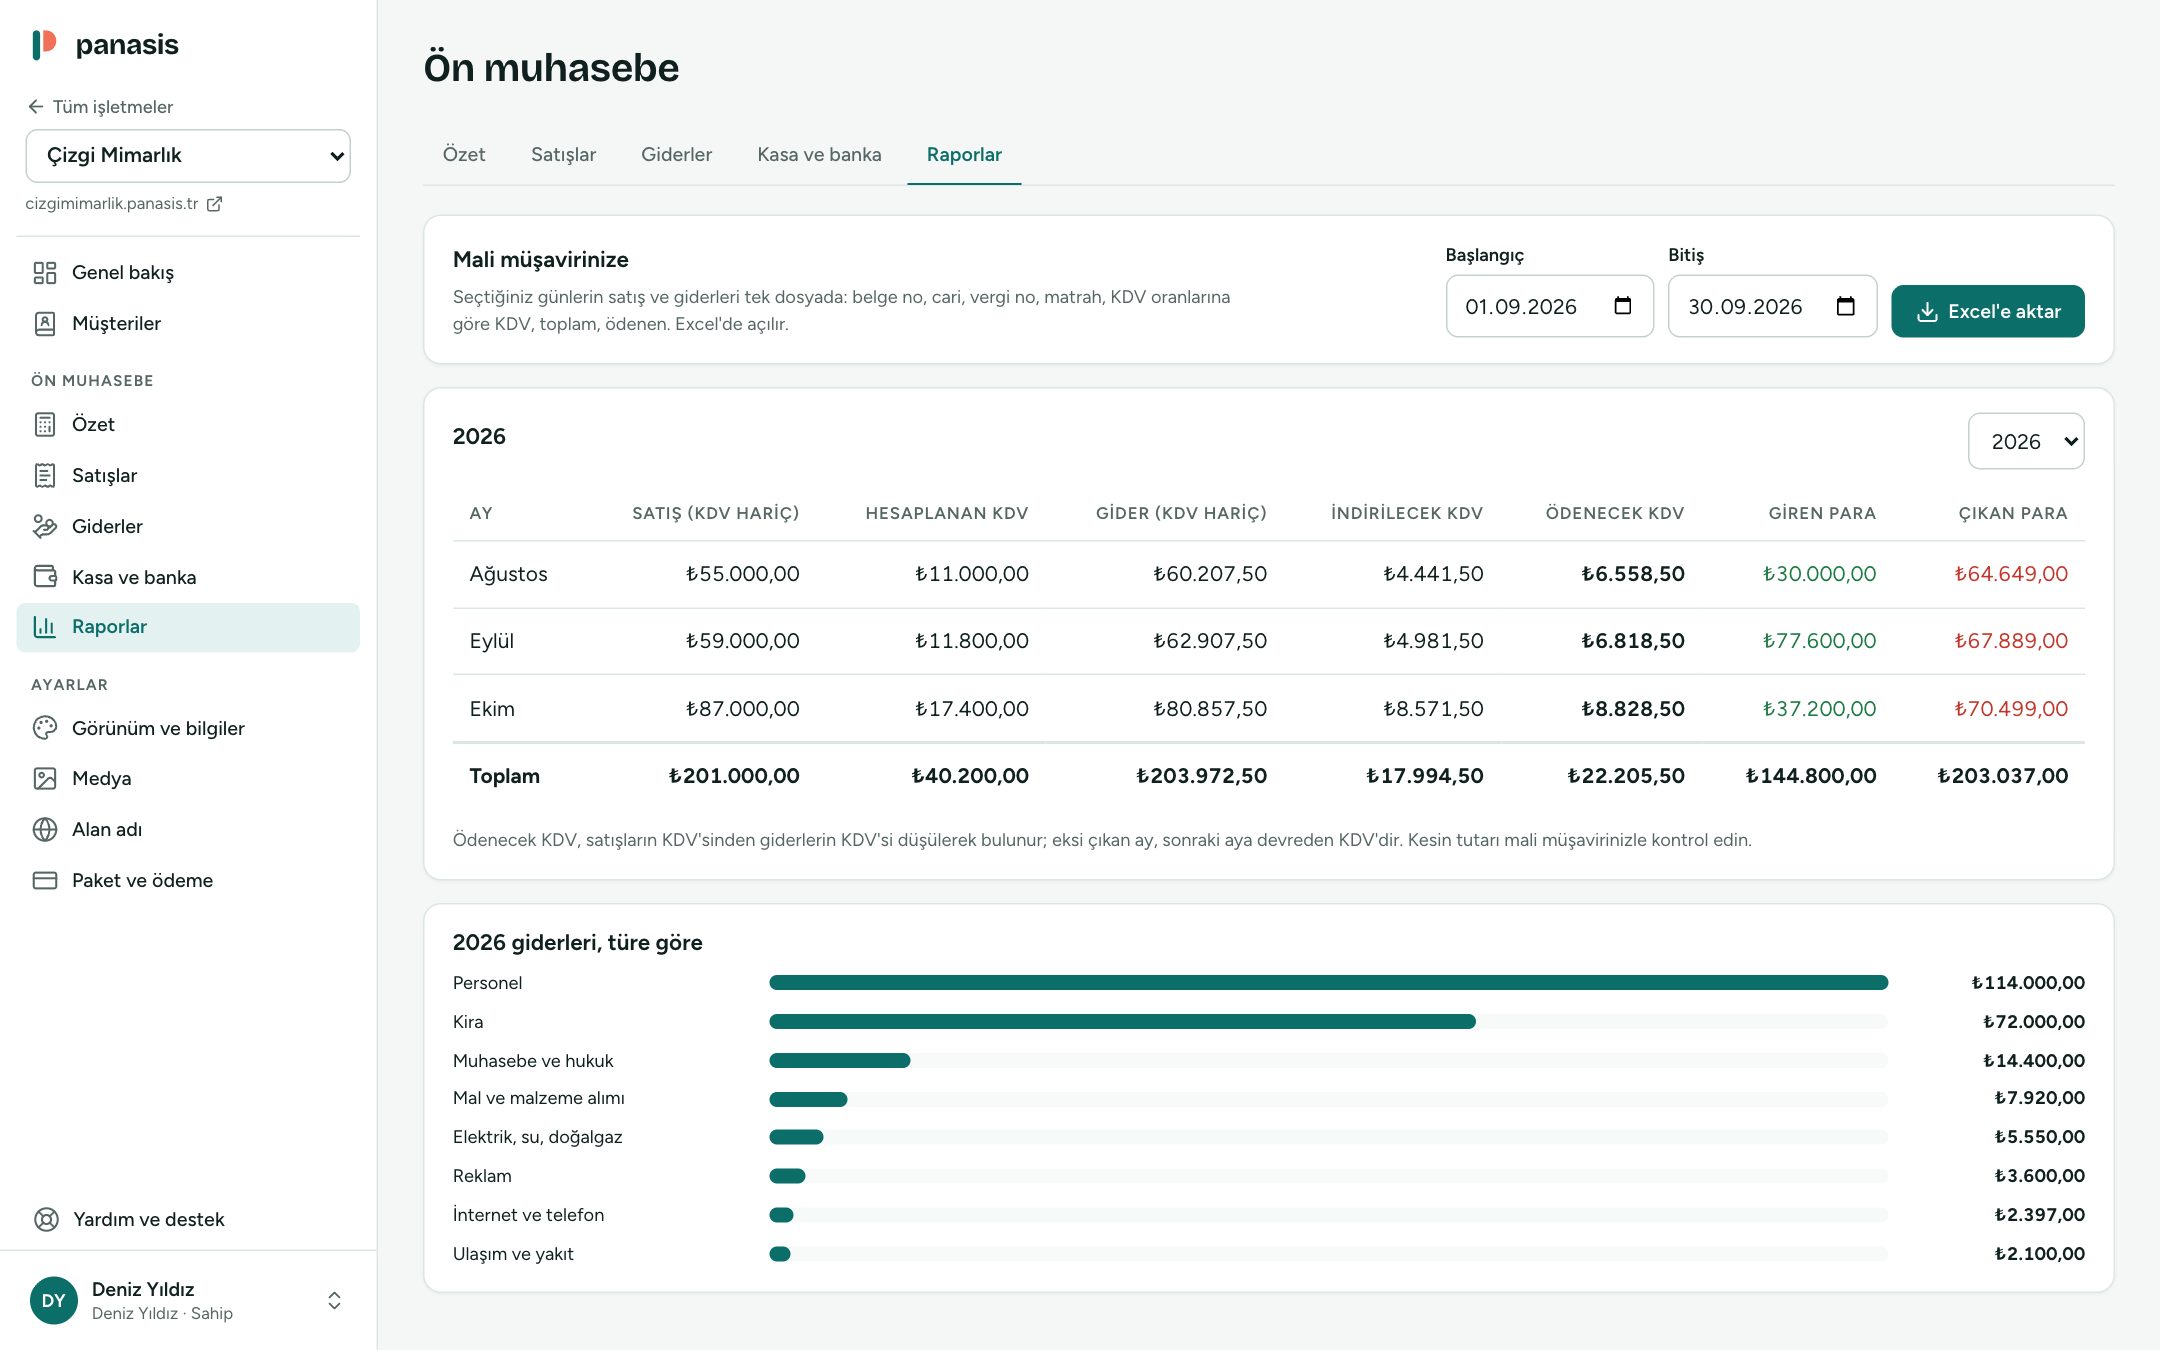Click the Medya image icon
The image size is (2160, 1350).
coord(45,779)
